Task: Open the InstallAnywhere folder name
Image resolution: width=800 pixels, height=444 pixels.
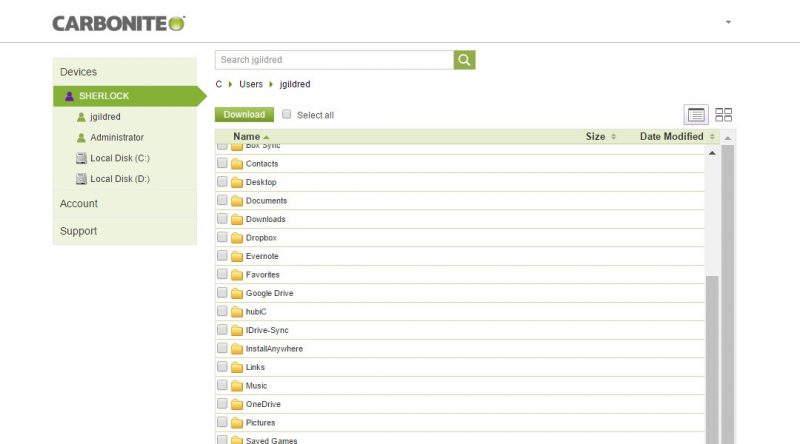Action: pos(274,349)
